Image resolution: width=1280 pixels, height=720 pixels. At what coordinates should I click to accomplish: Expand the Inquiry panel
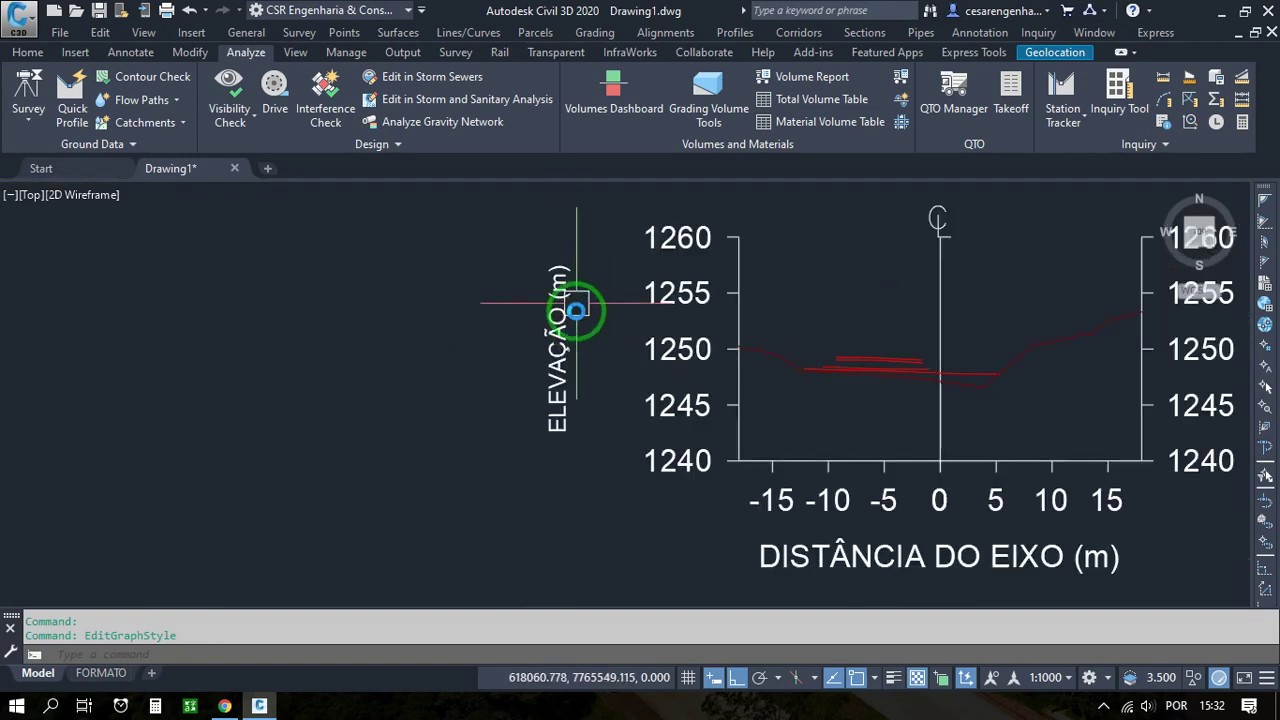[x=1145, y=144]
